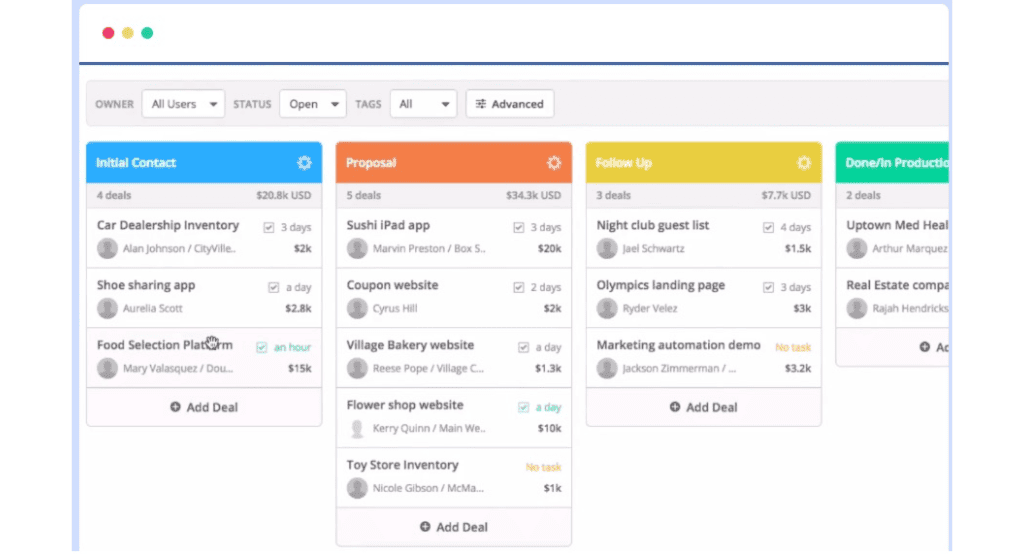This screenshot has height=554, width=1024.
Task: Select the Initial Contact column header
Action: [204, 163]
